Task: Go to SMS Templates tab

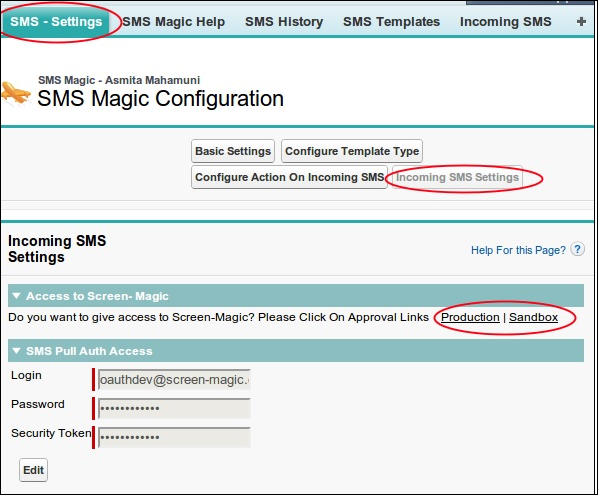Action: point(391,22)
